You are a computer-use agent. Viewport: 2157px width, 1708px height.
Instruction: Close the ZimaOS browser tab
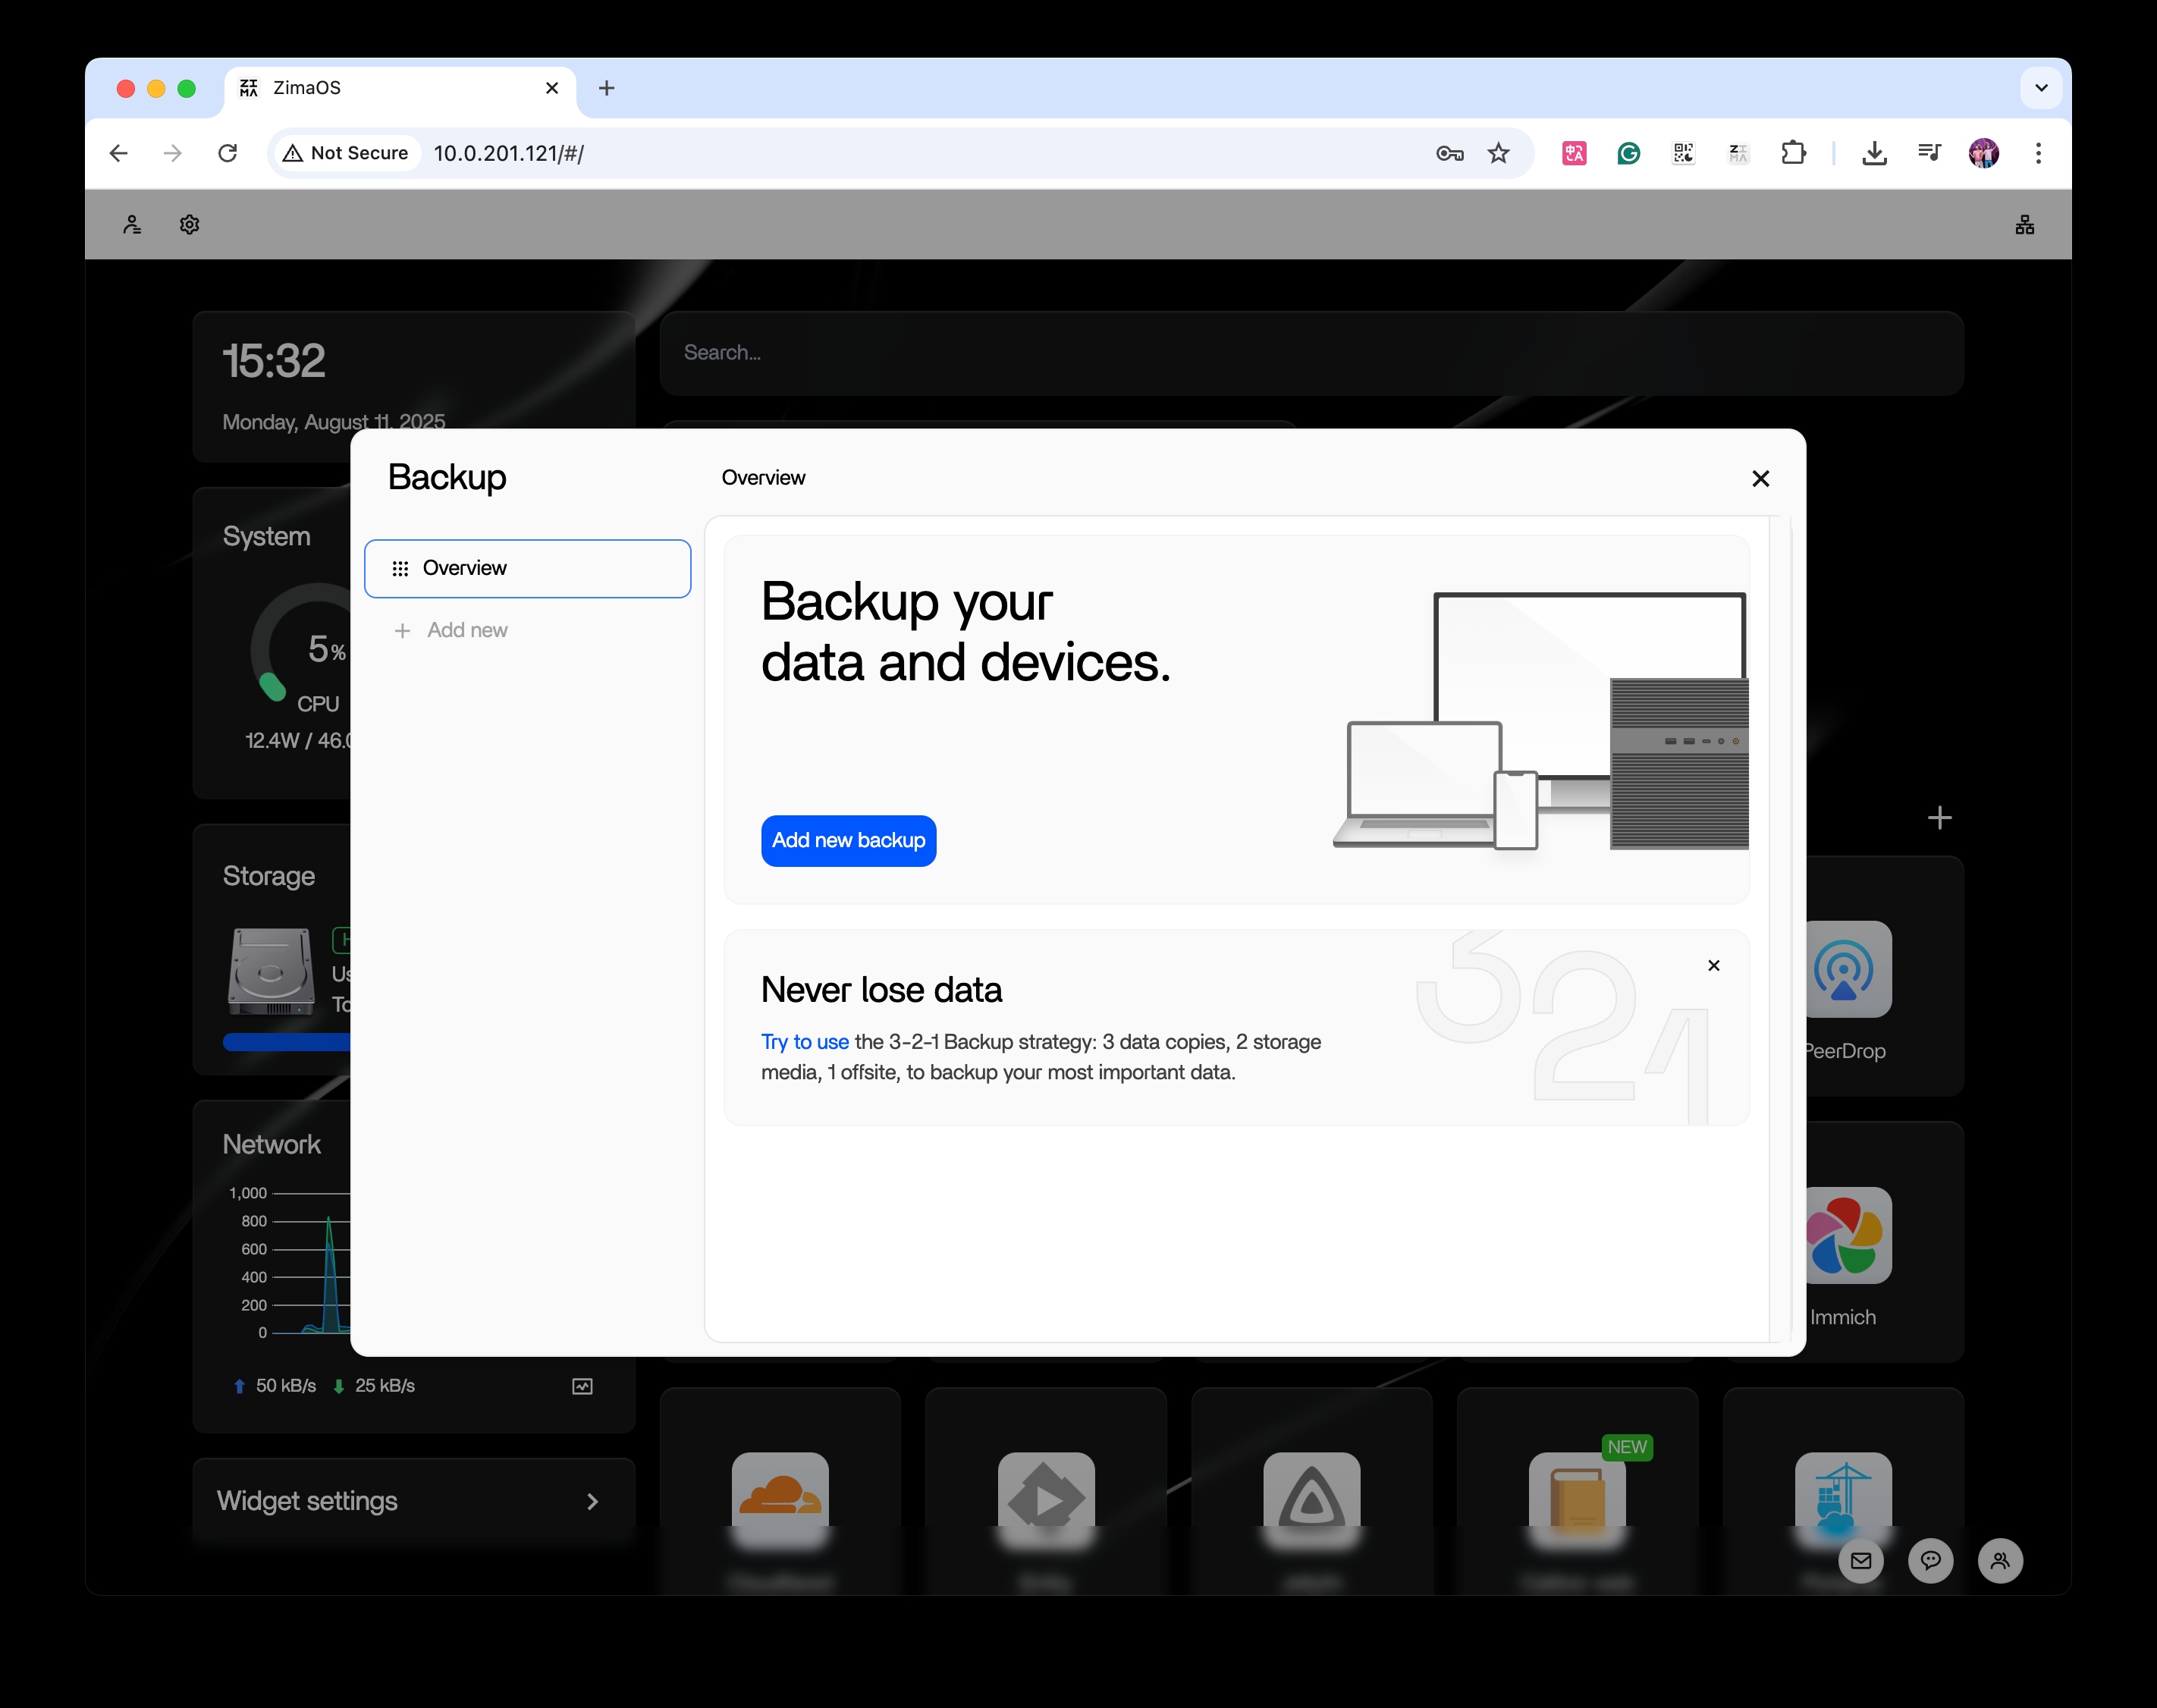551,88
